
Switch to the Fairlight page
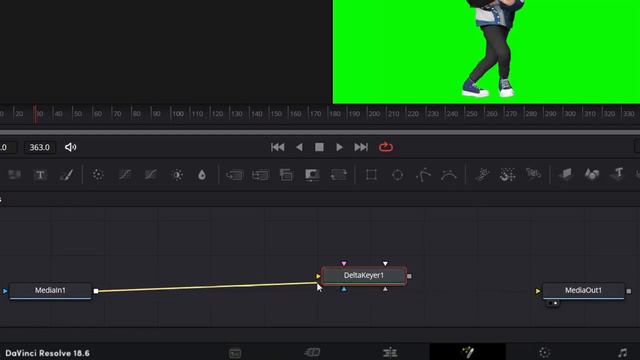tap(622, 353)
